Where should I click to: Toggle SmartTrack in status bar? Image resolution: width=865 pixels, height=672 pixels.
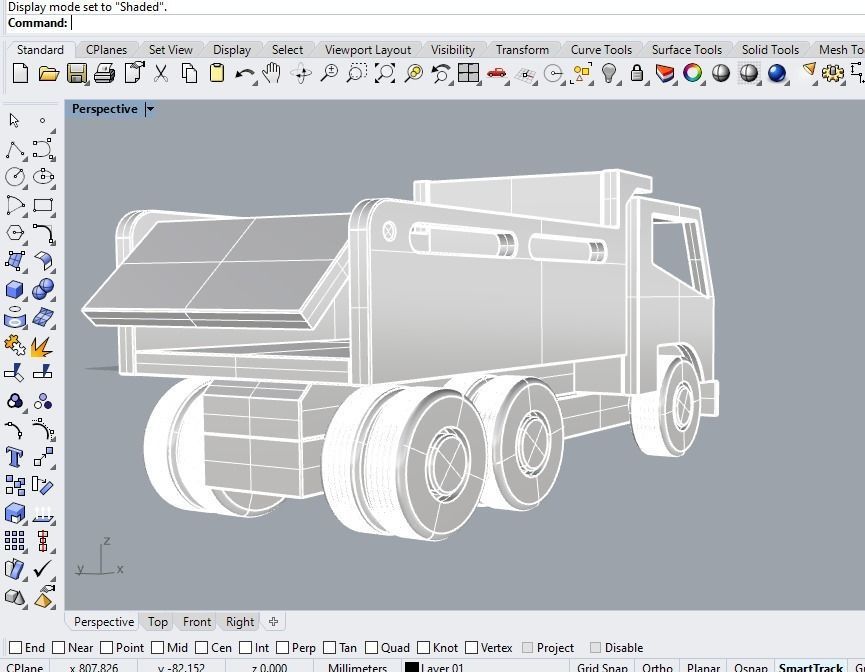tap(811, 667)
